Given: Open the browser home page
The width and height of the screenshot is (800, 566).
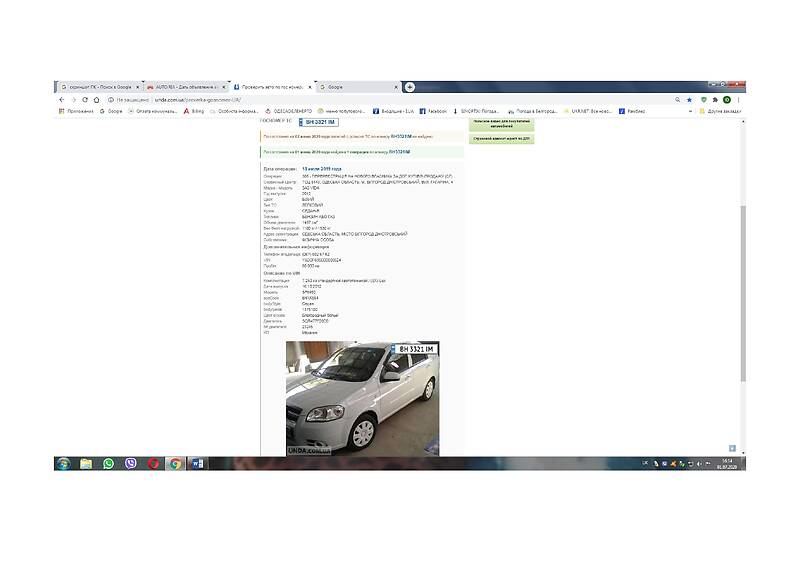Looking at the screenshot, I should (x=96, y=100).
